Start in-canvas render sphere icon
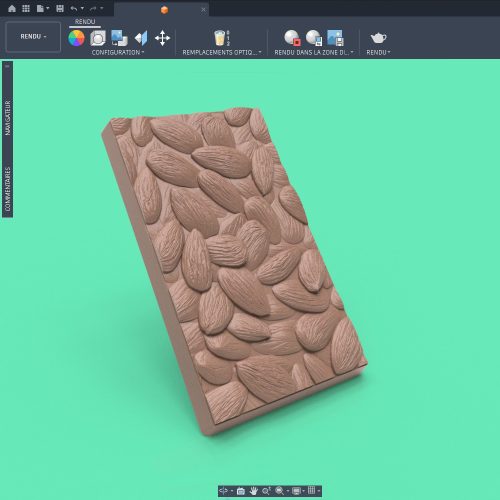This screenshot has height=500, width=500. 292,38
